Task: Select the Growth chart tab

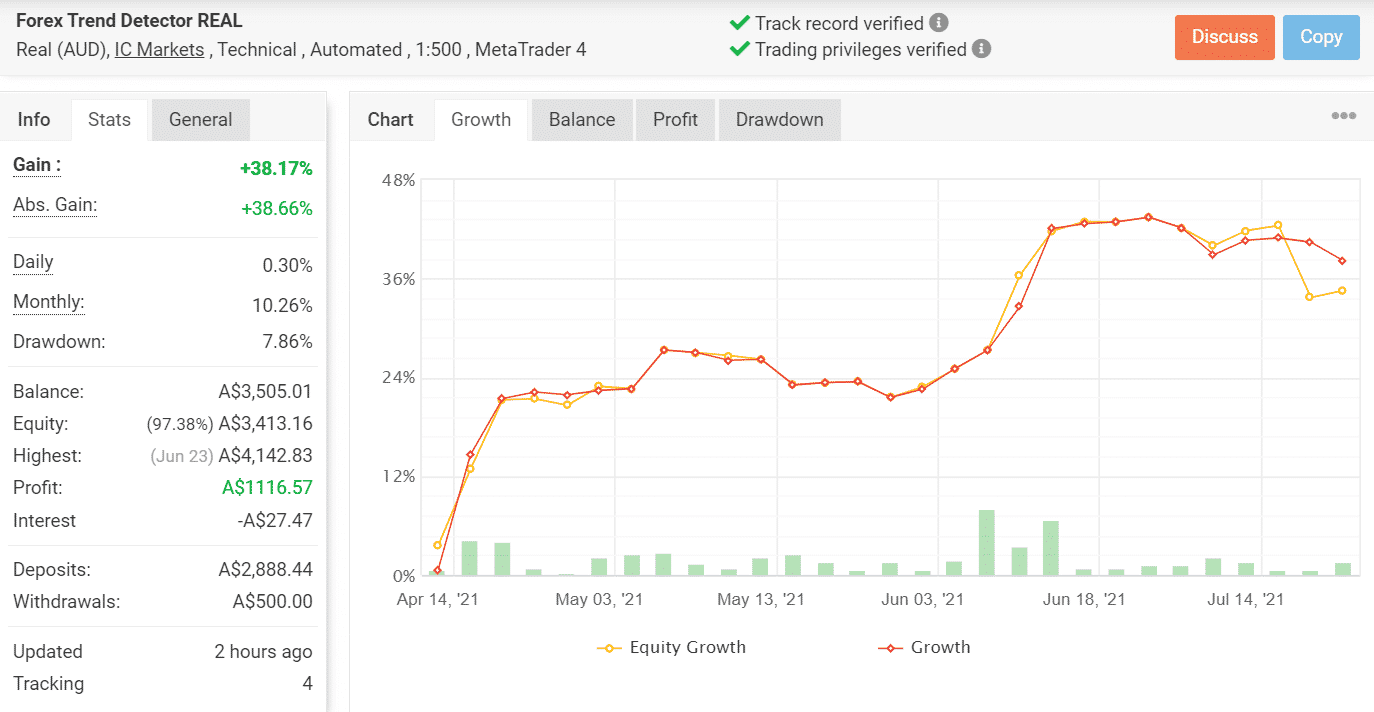Action: point(481,119)
